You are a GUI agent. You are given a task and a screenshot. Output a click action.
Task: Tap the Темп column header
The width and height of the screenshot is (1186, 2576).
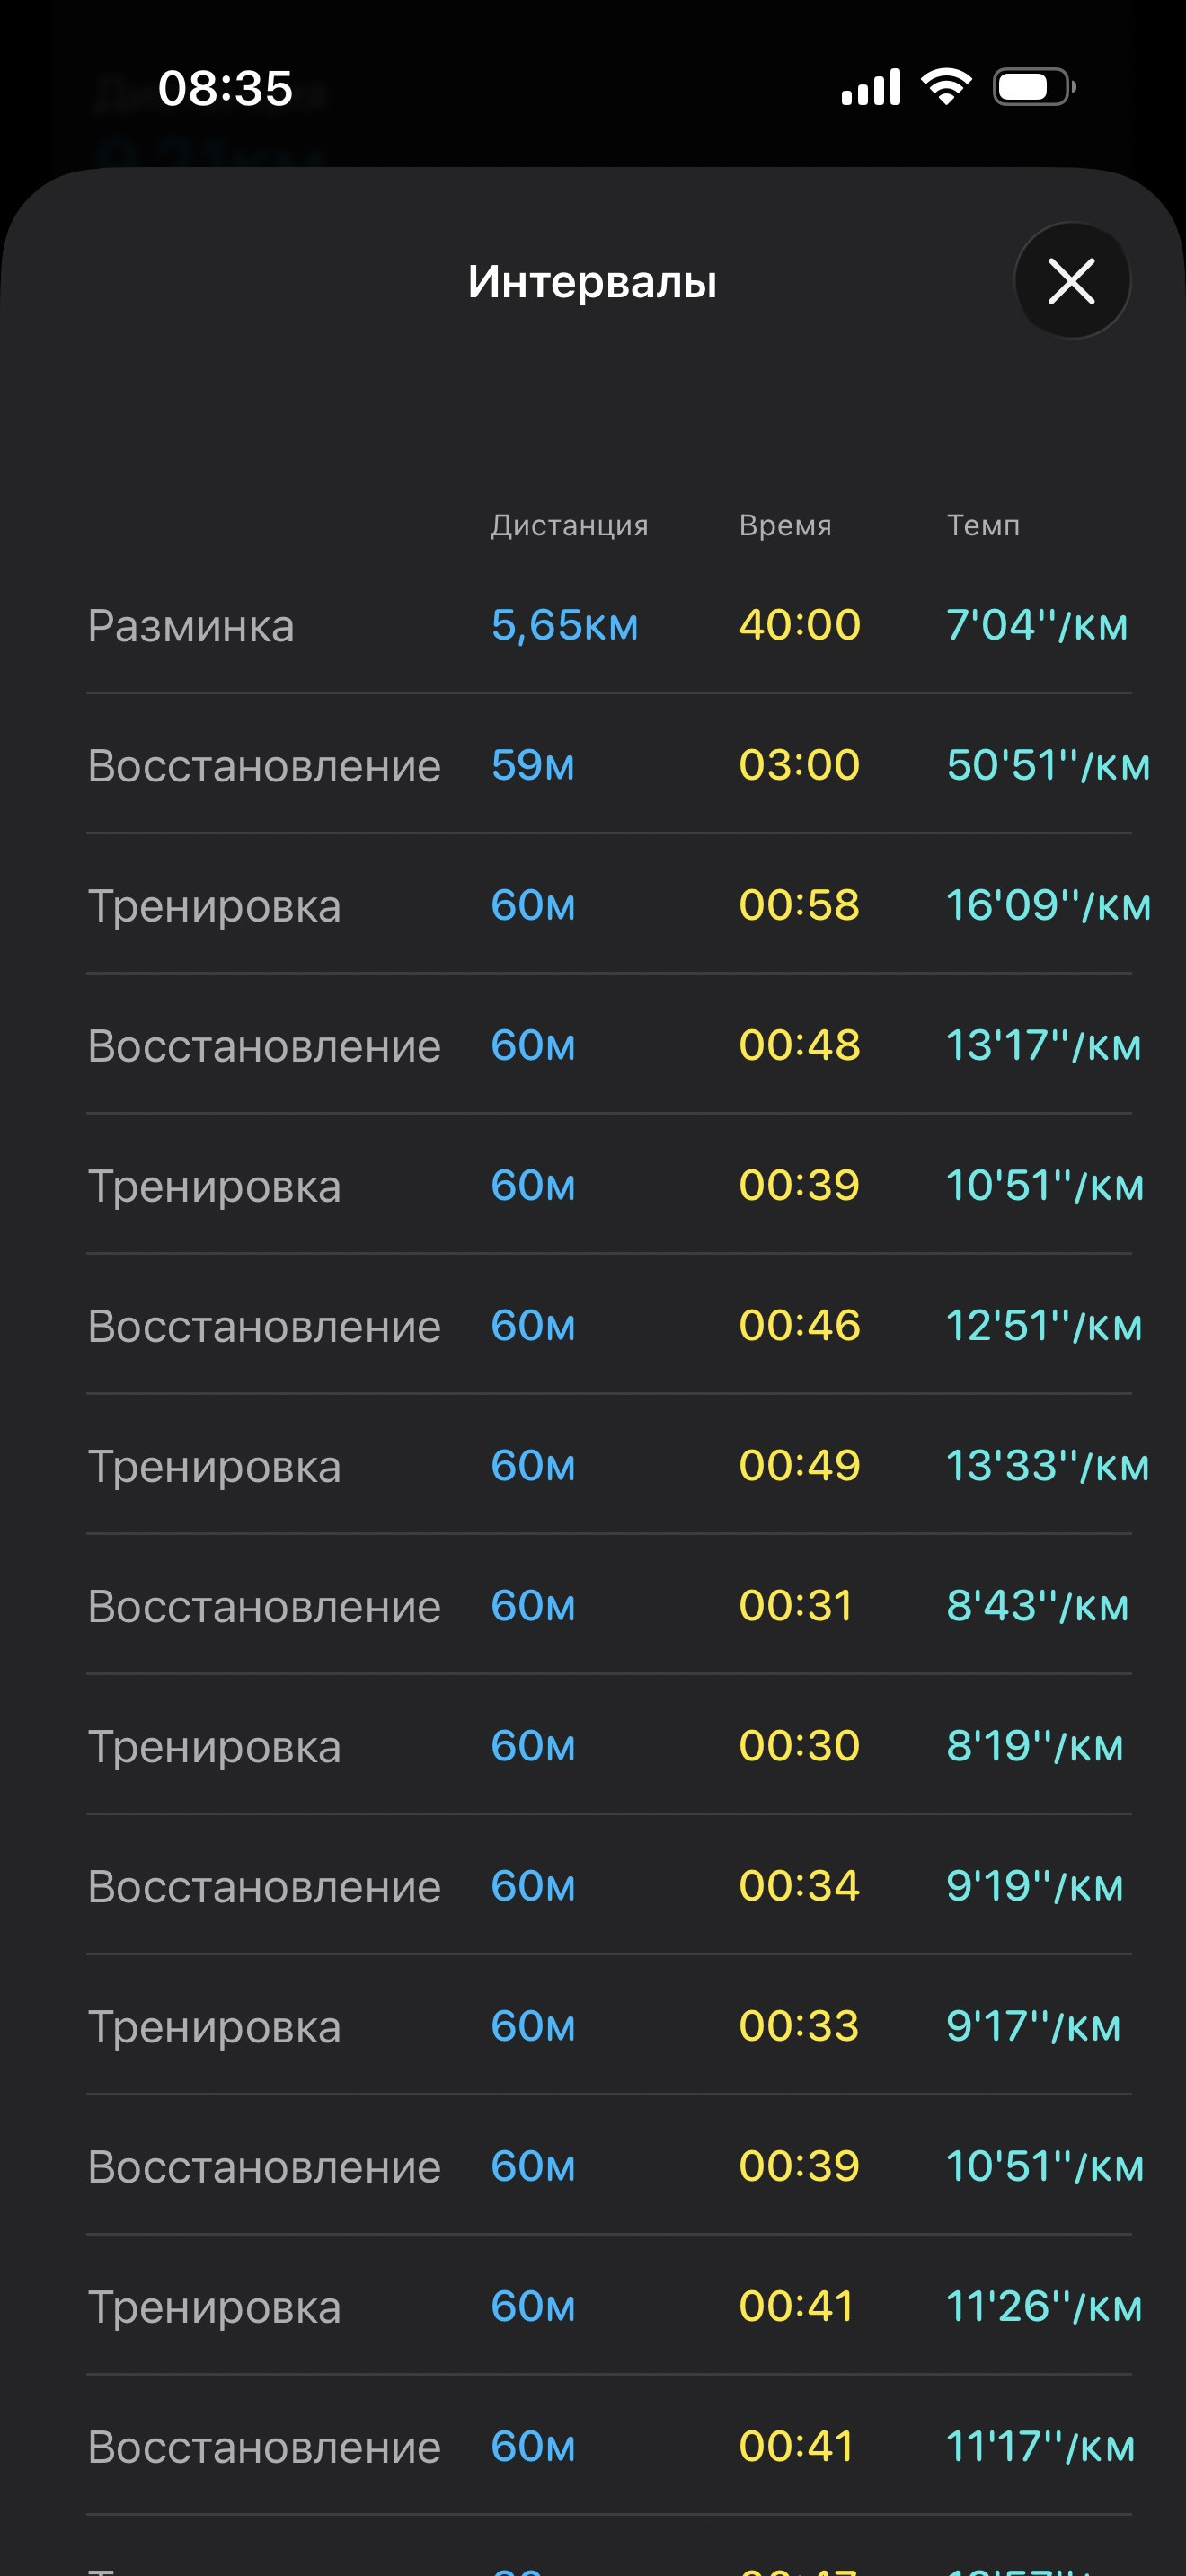(983, 525)
